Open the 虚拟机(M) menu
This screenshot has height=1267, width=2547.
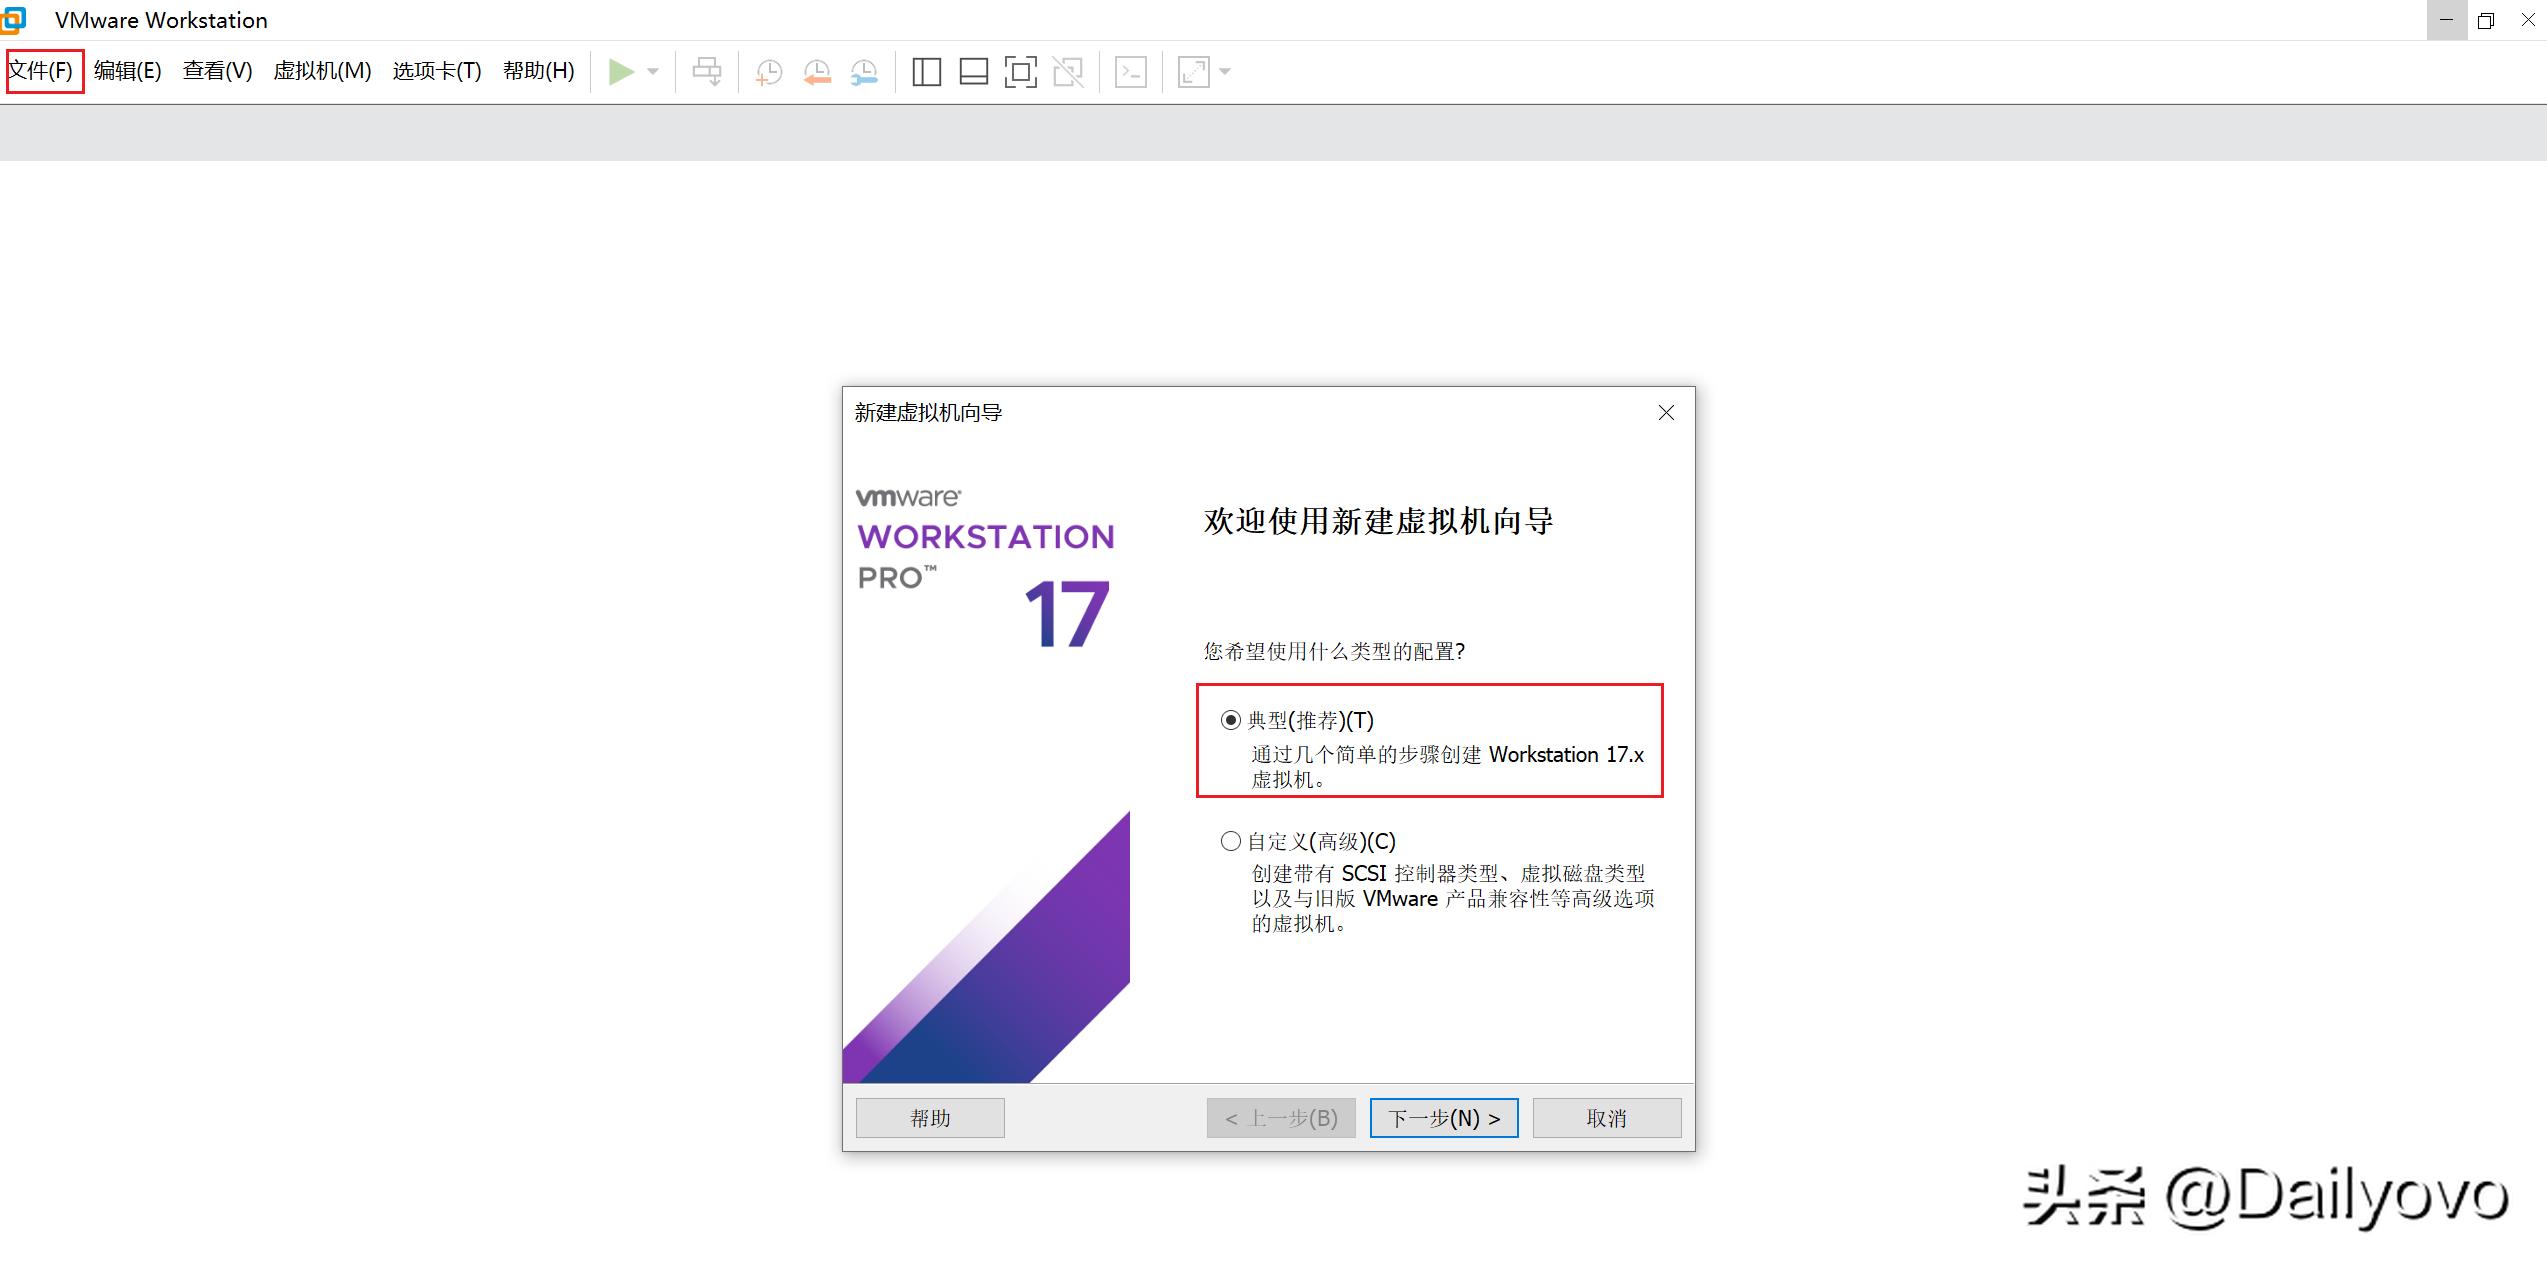click(322, 71)
